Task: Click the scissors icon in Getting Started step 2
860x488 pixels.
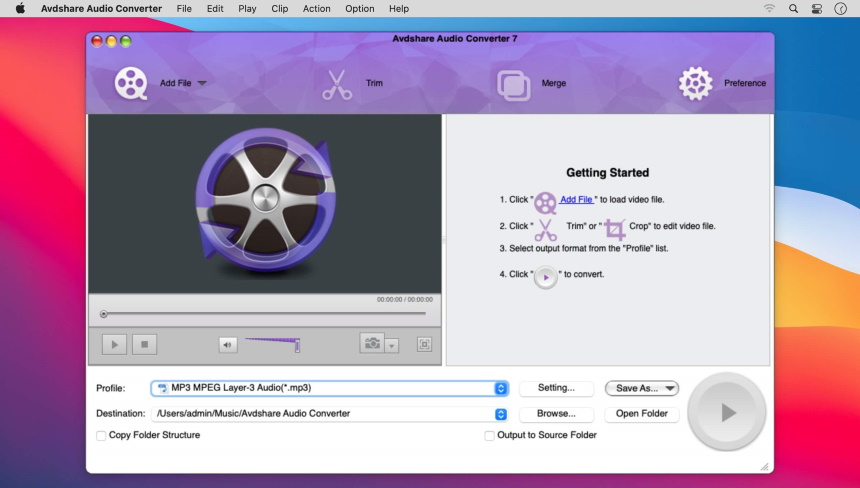Action: click(545, 230)
